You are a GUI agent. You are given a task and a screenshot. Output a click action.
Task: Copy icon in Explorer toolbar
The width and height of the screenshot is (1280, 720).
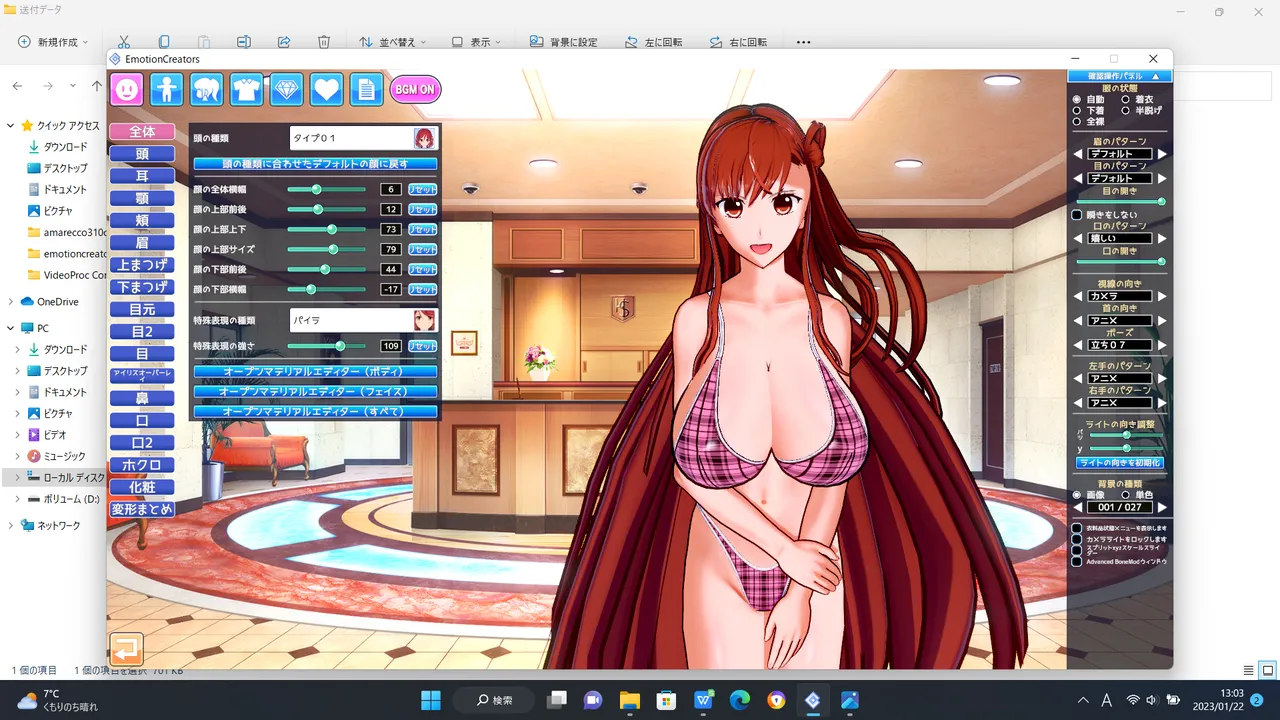pos(164,42)
